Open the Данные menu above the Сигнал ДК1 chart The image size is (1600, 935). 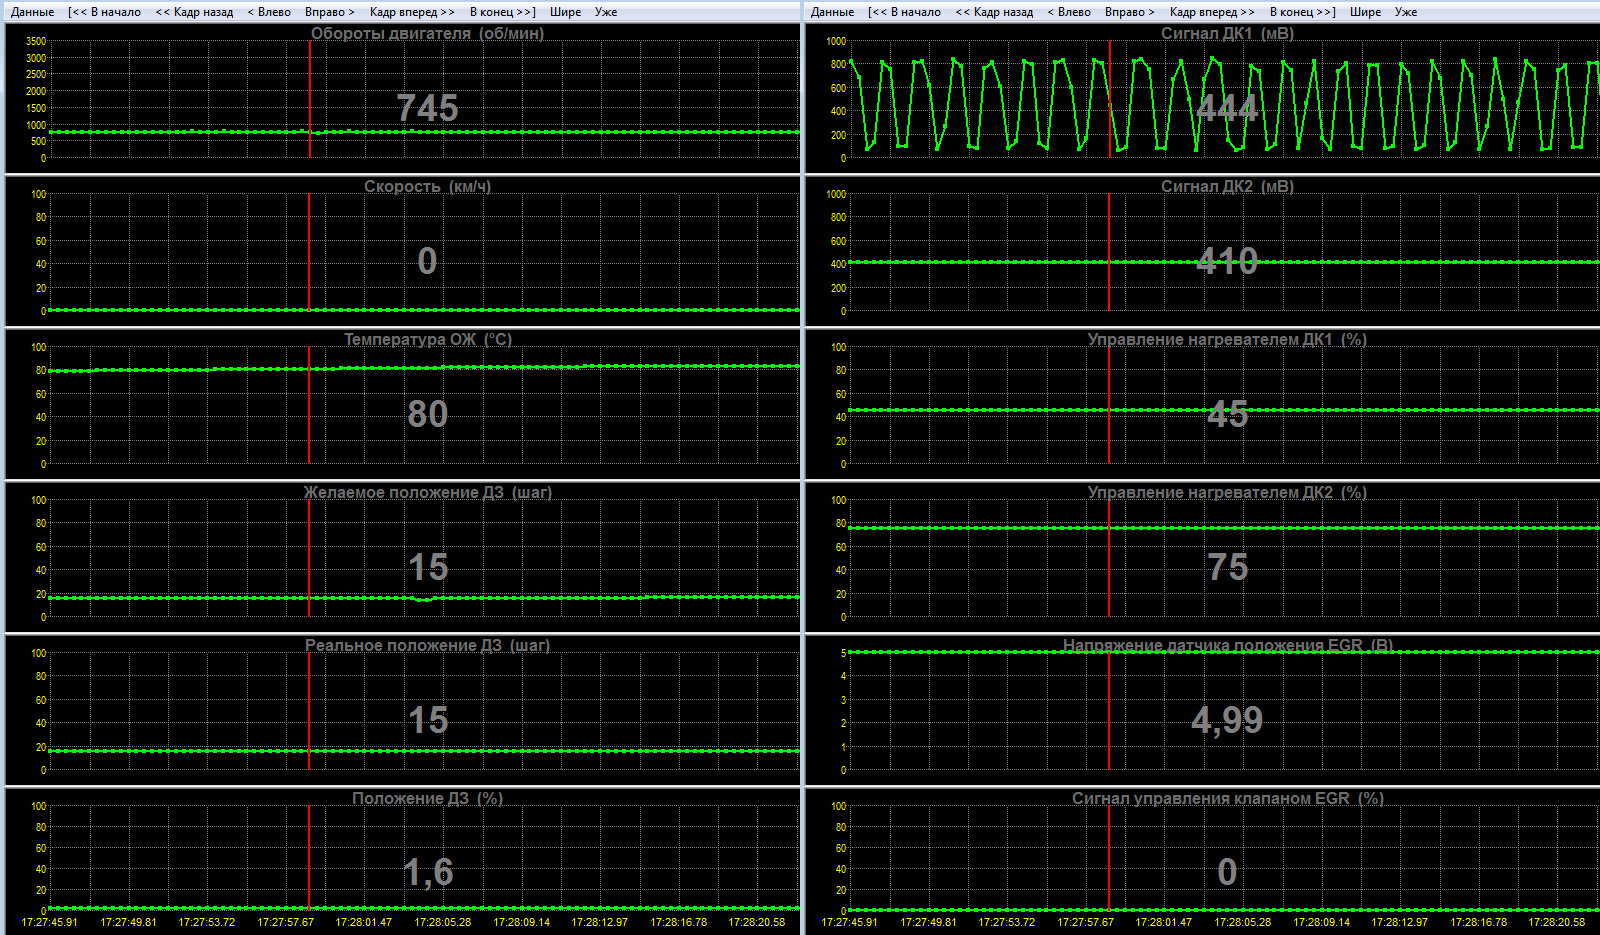pyautogui.click(x=833, y=12)
